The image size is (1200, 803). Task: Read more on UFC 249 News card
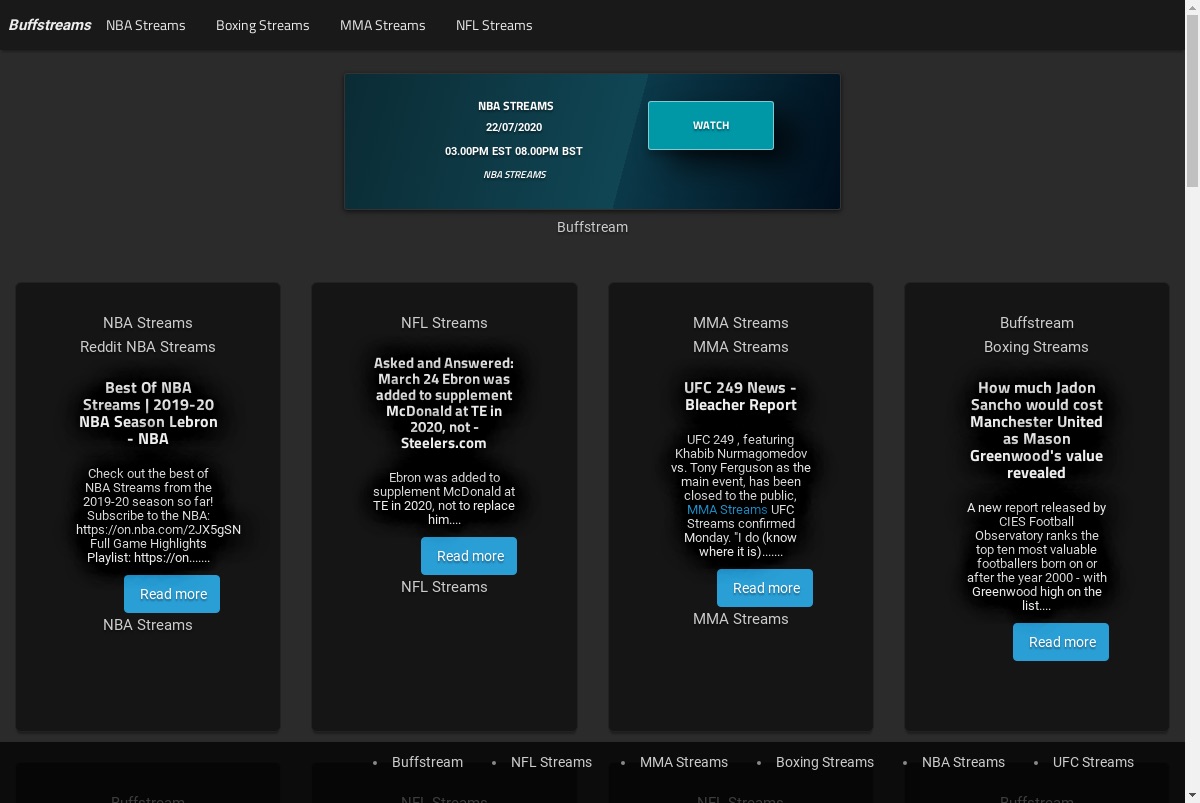click(765, 588)
